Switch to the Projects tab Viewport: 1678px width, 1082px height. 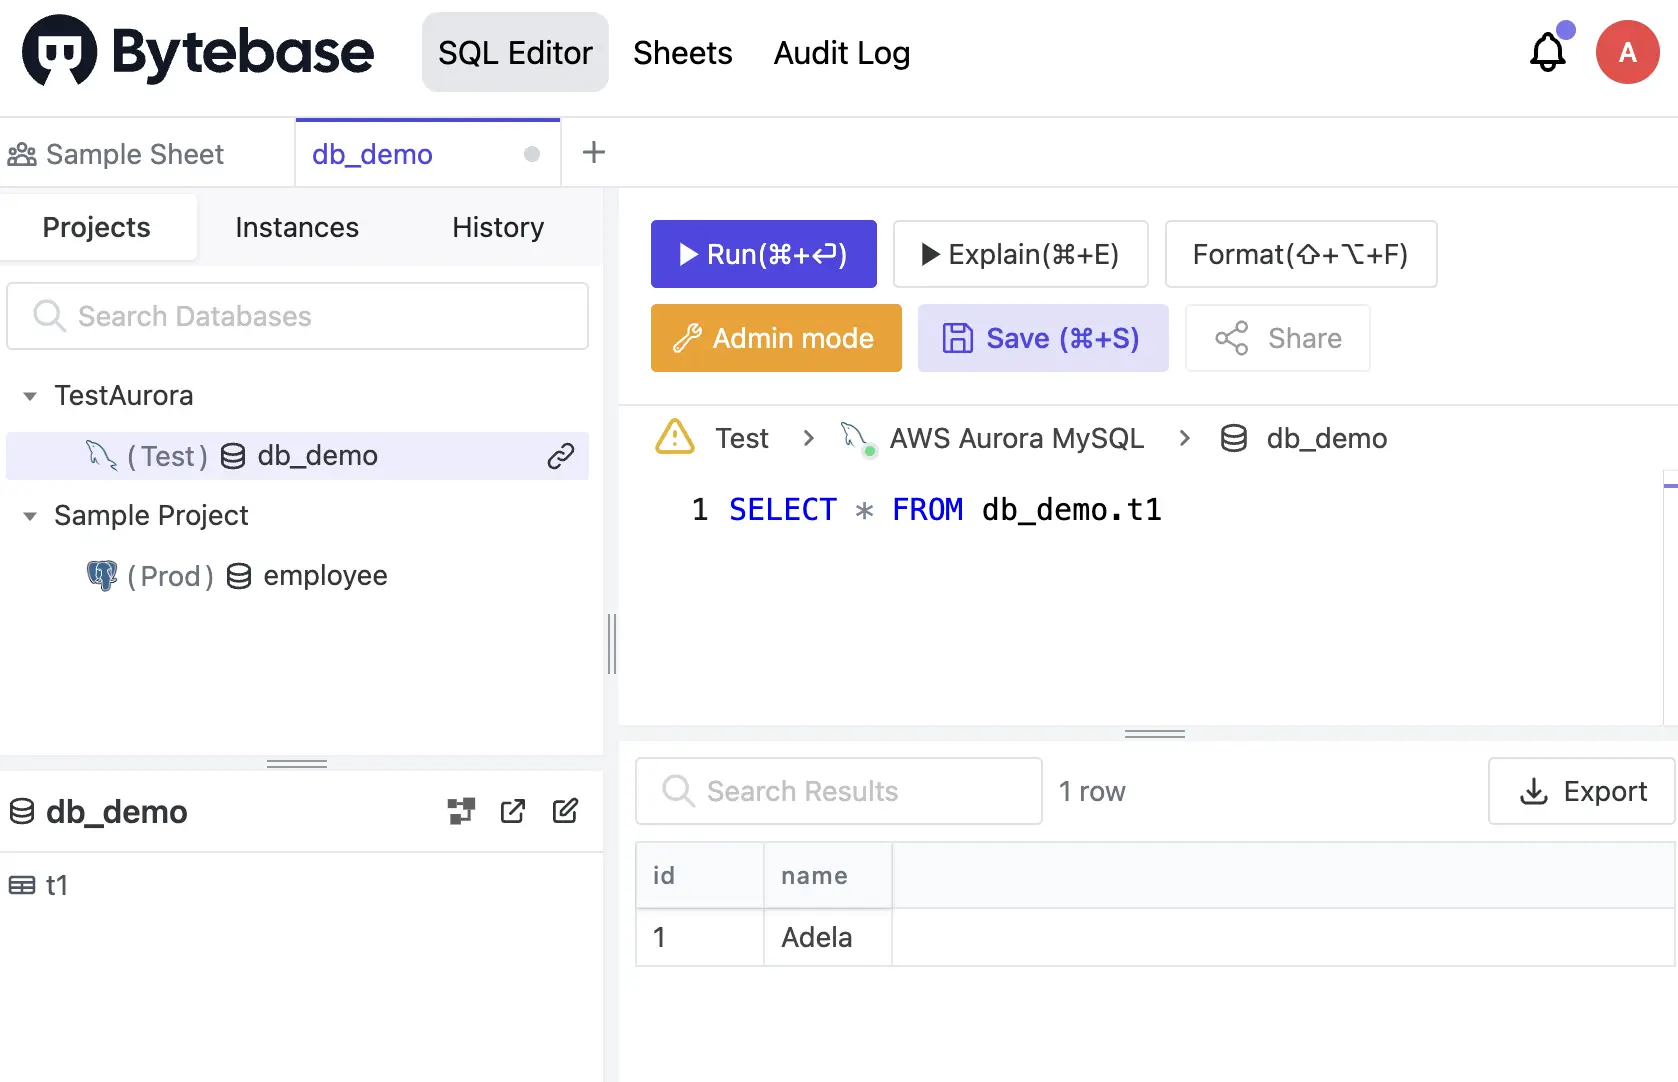97,227
